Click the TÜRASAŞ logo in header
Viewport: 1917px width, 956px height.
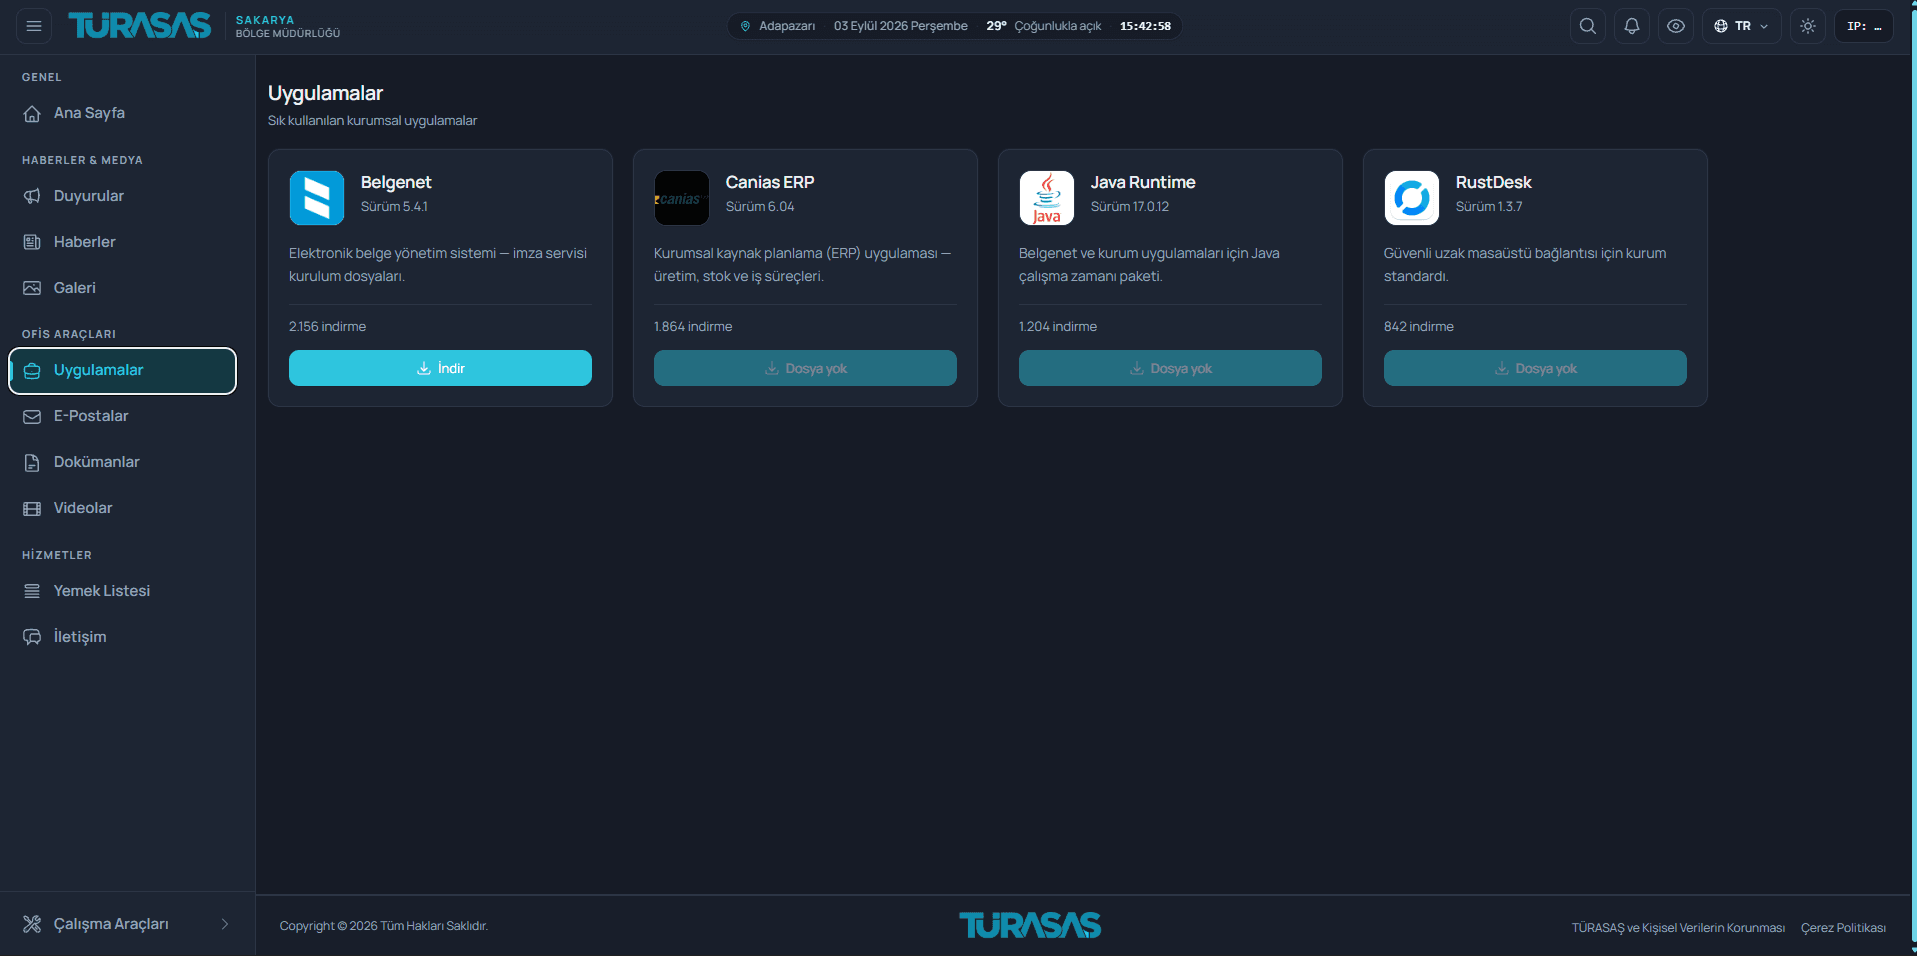(x=140, y=26)
